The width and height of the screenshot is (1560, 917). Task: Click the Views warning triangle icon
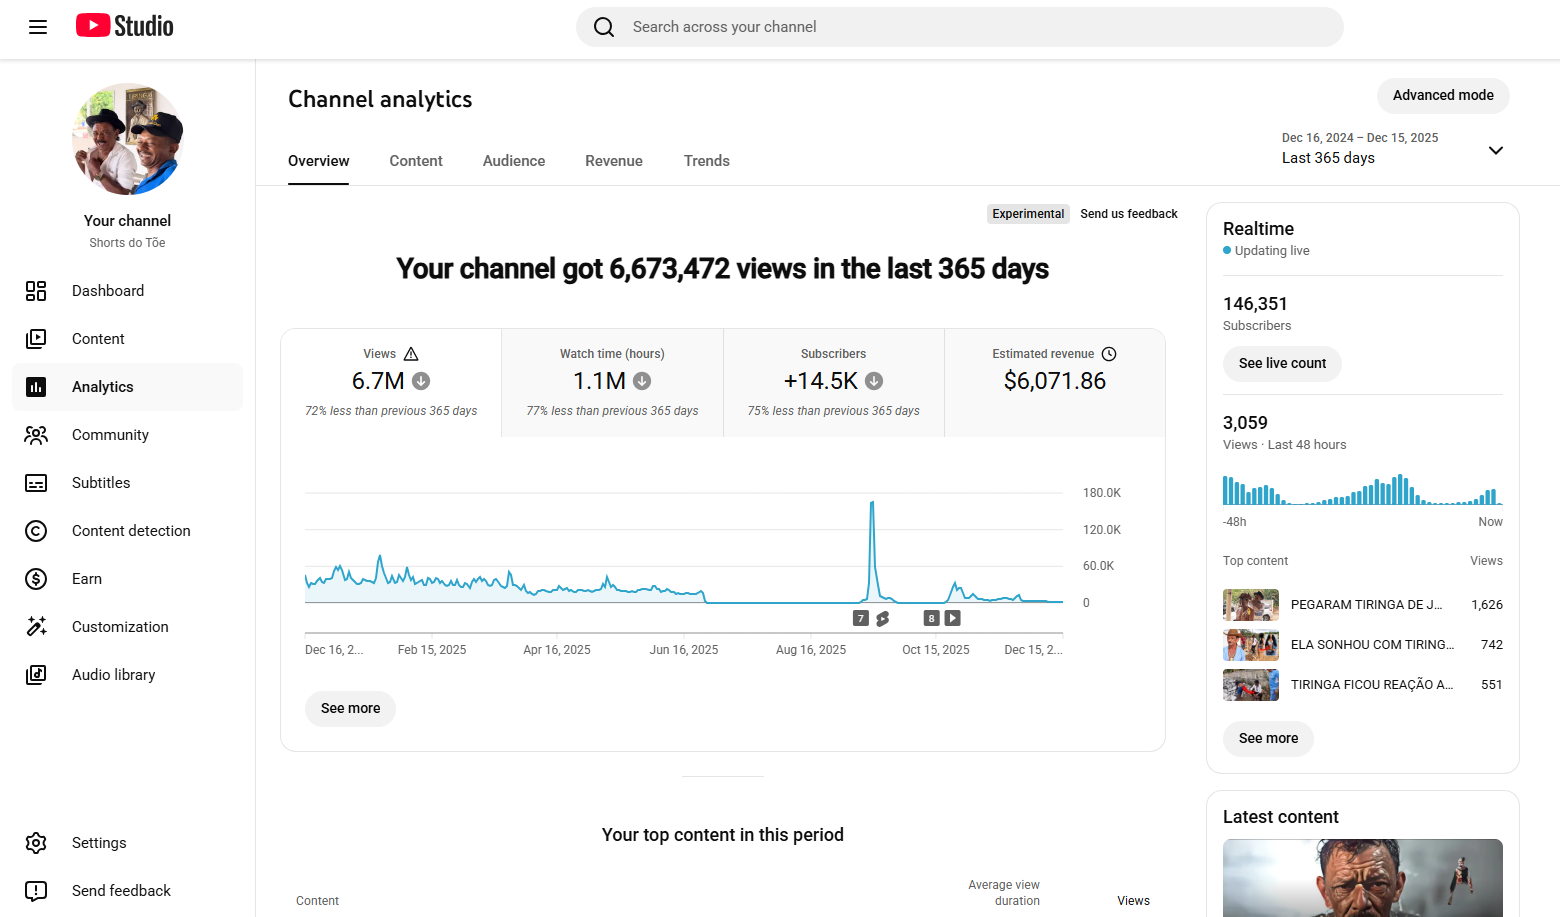(x=411, y=354)
